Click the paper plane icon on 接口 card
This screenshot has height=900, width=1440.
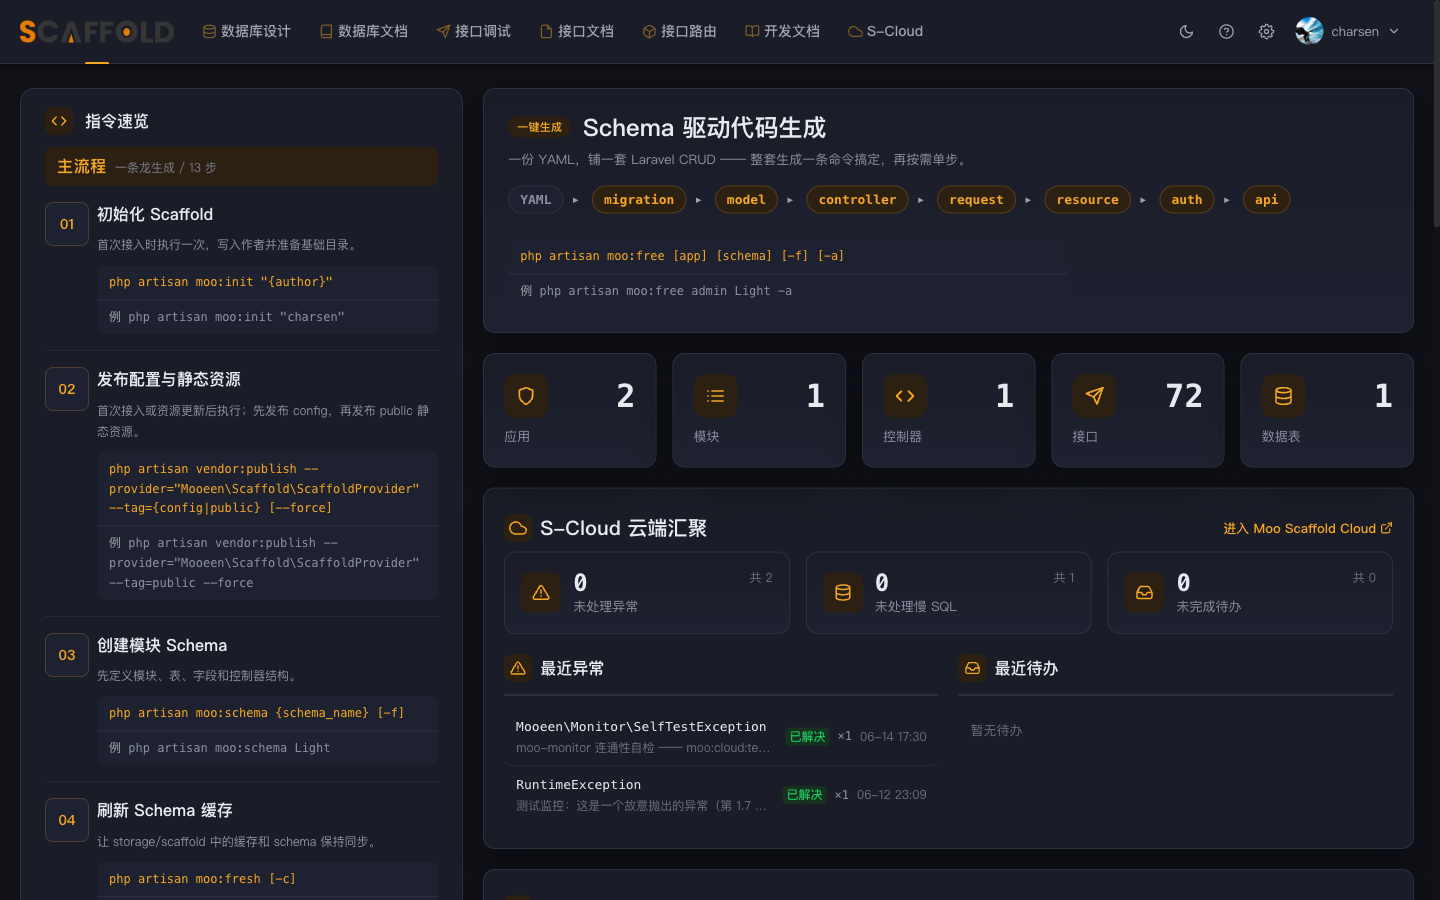click(x=1094, y=396)
